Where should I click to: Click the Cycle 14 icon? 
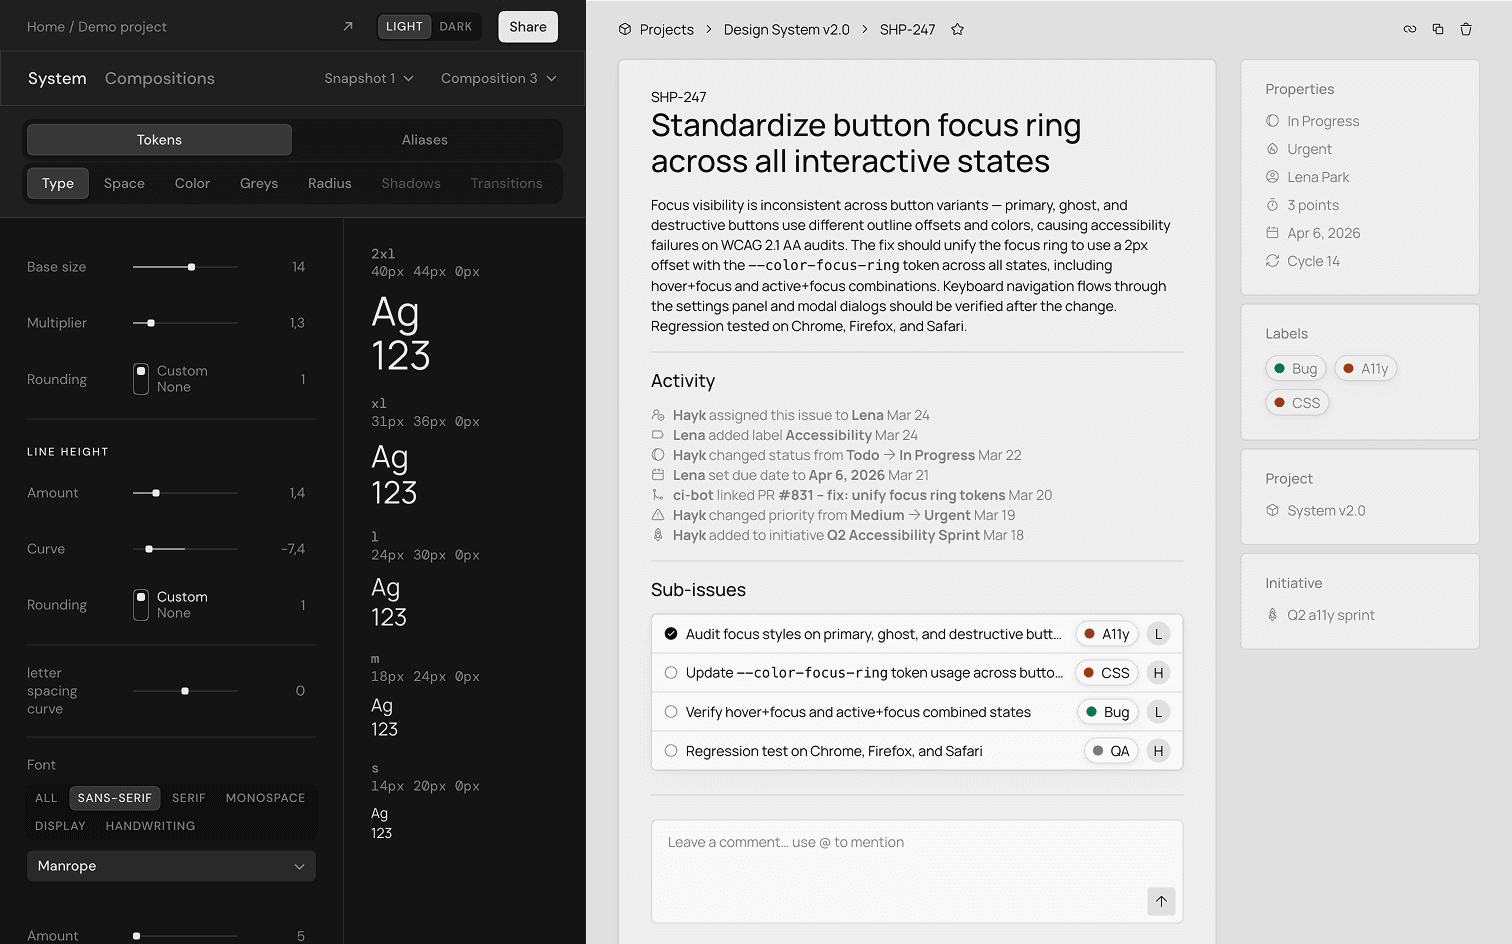pos(1272,261)
